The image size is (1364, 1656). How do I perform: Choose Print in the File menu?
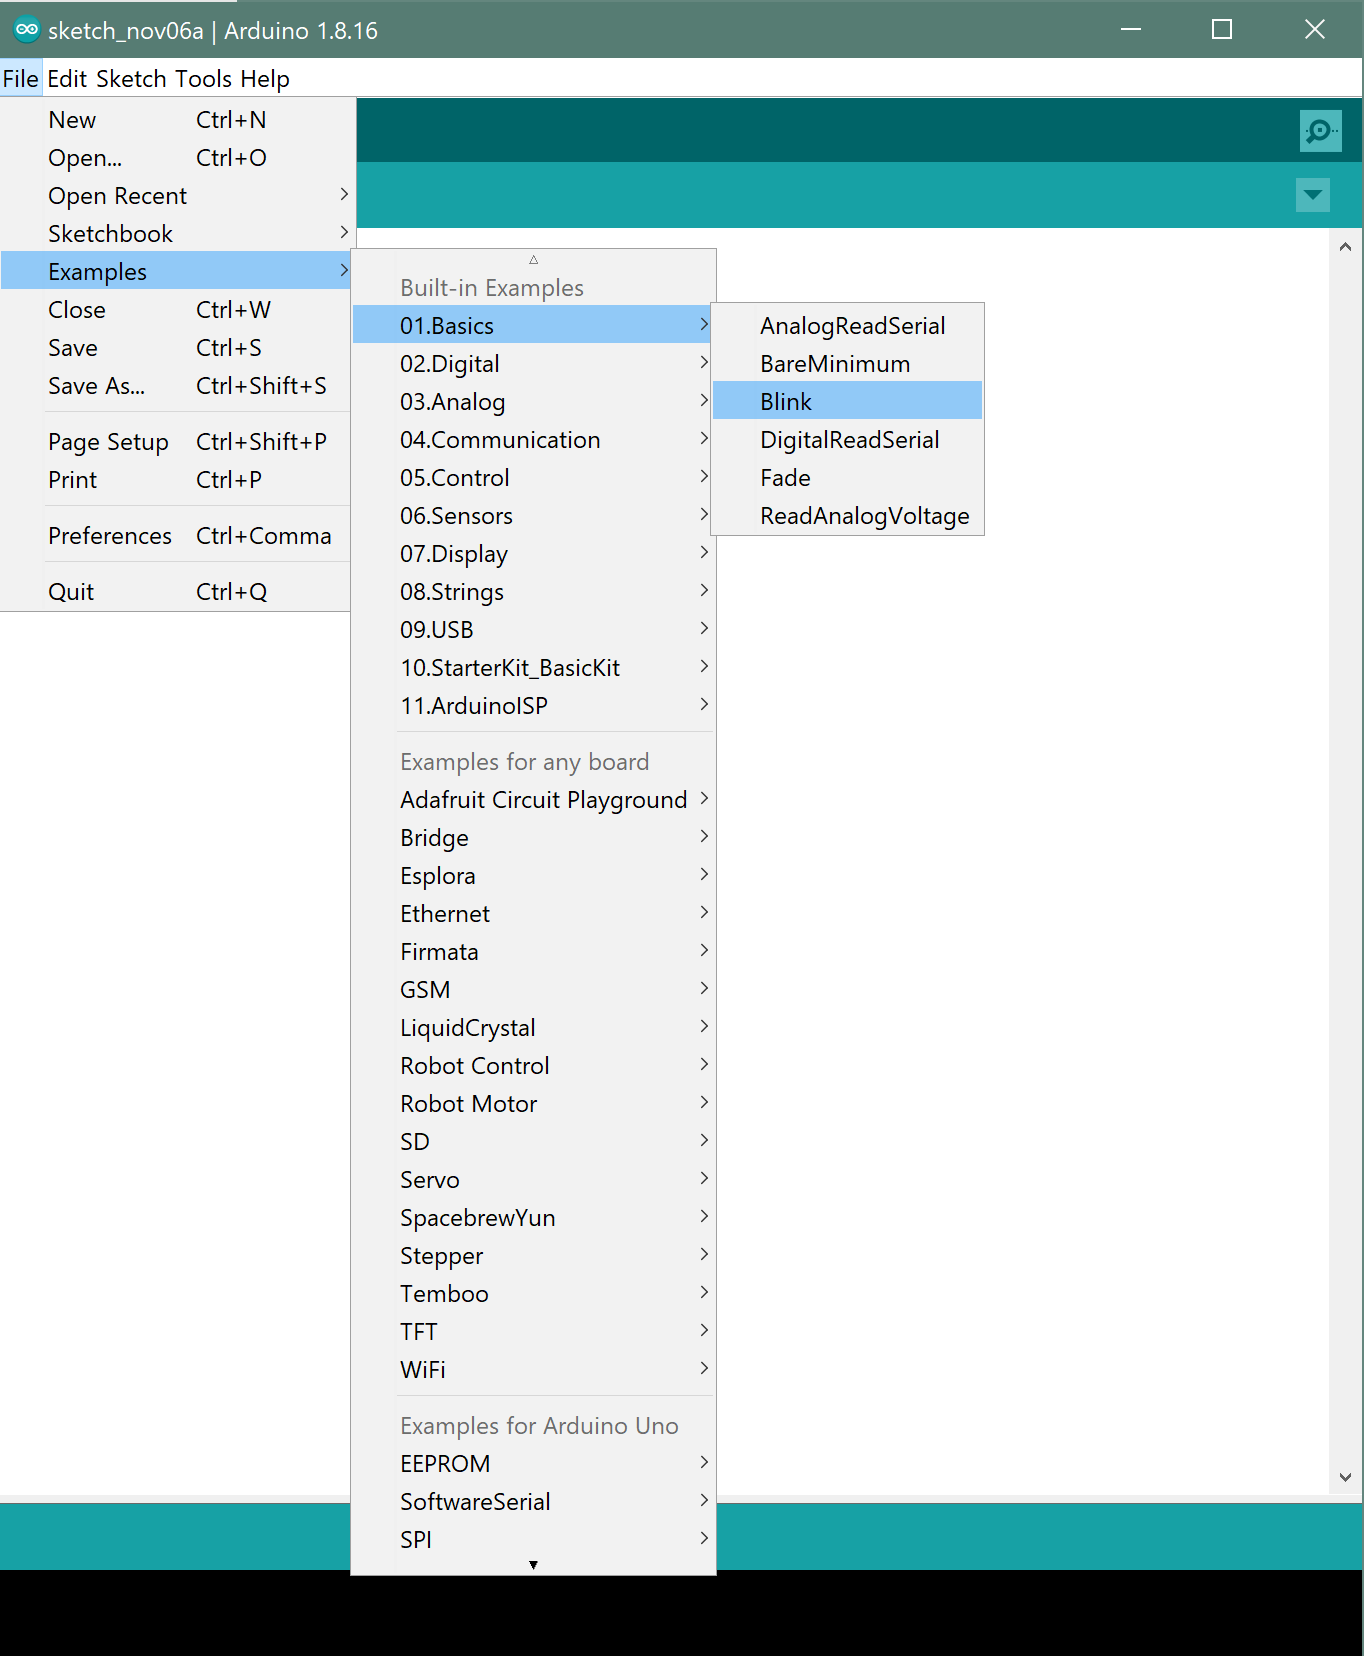click(176, 480)
